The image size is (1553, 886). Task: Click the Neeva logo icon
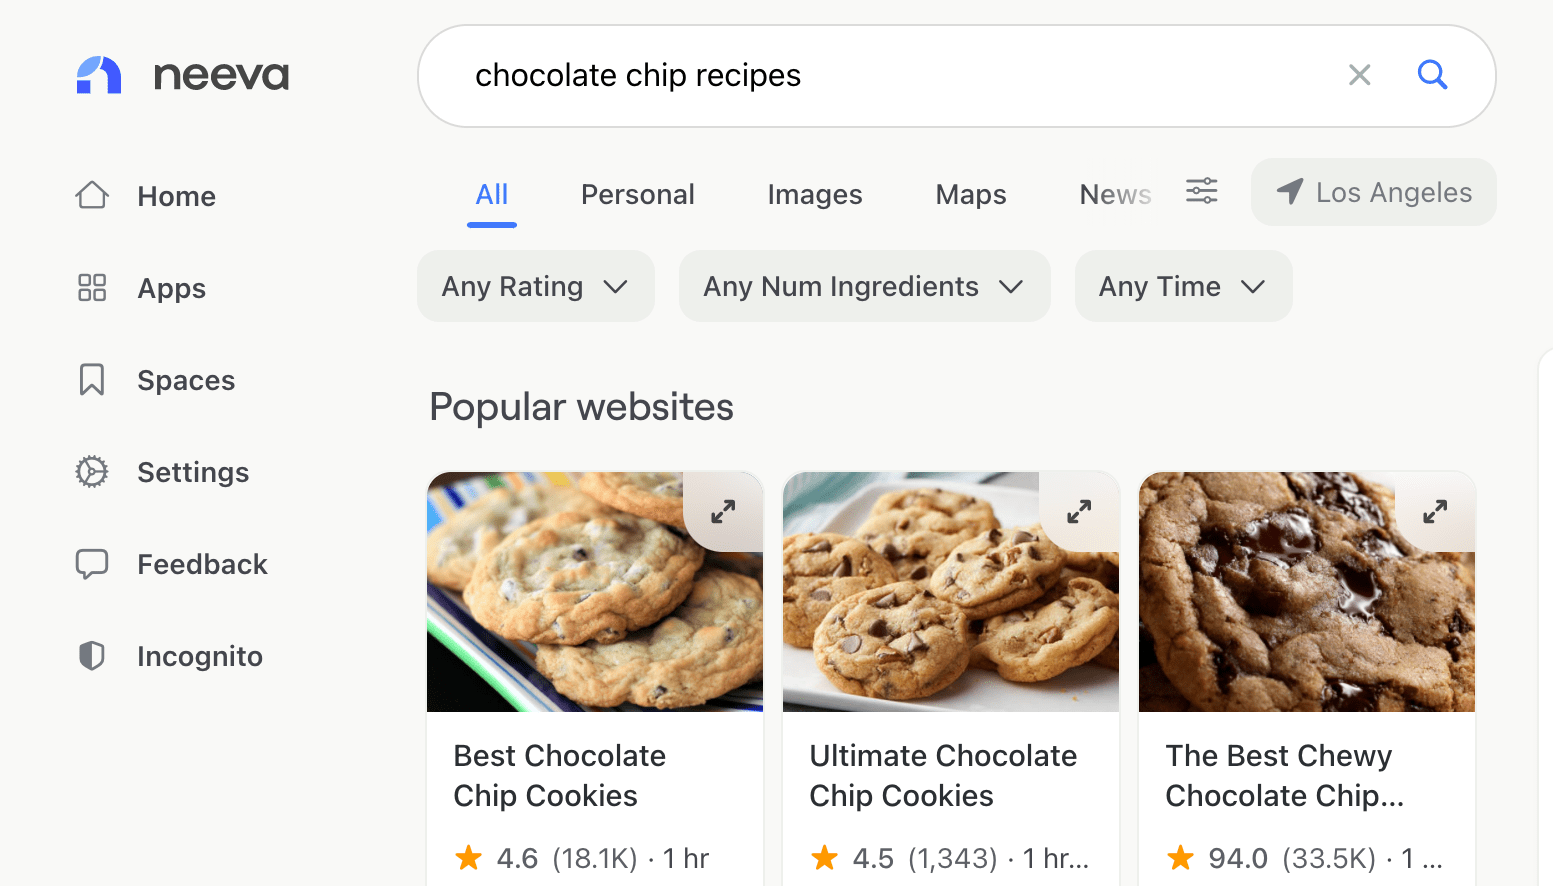(99, 75)
